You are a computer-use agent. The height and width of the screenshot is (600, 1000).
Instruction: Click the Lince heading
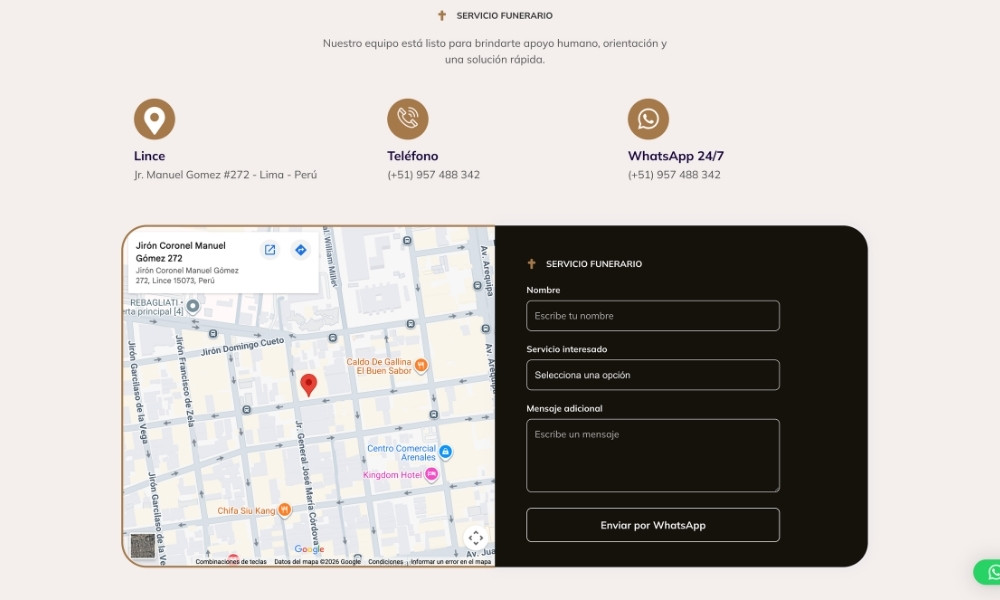pyautogui.click(x=149, y=156)
